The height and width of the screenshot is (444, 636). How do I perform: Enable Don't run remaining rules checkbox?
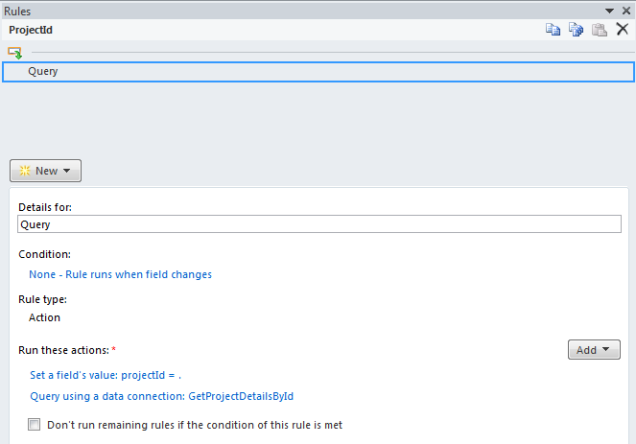[34, 425]
